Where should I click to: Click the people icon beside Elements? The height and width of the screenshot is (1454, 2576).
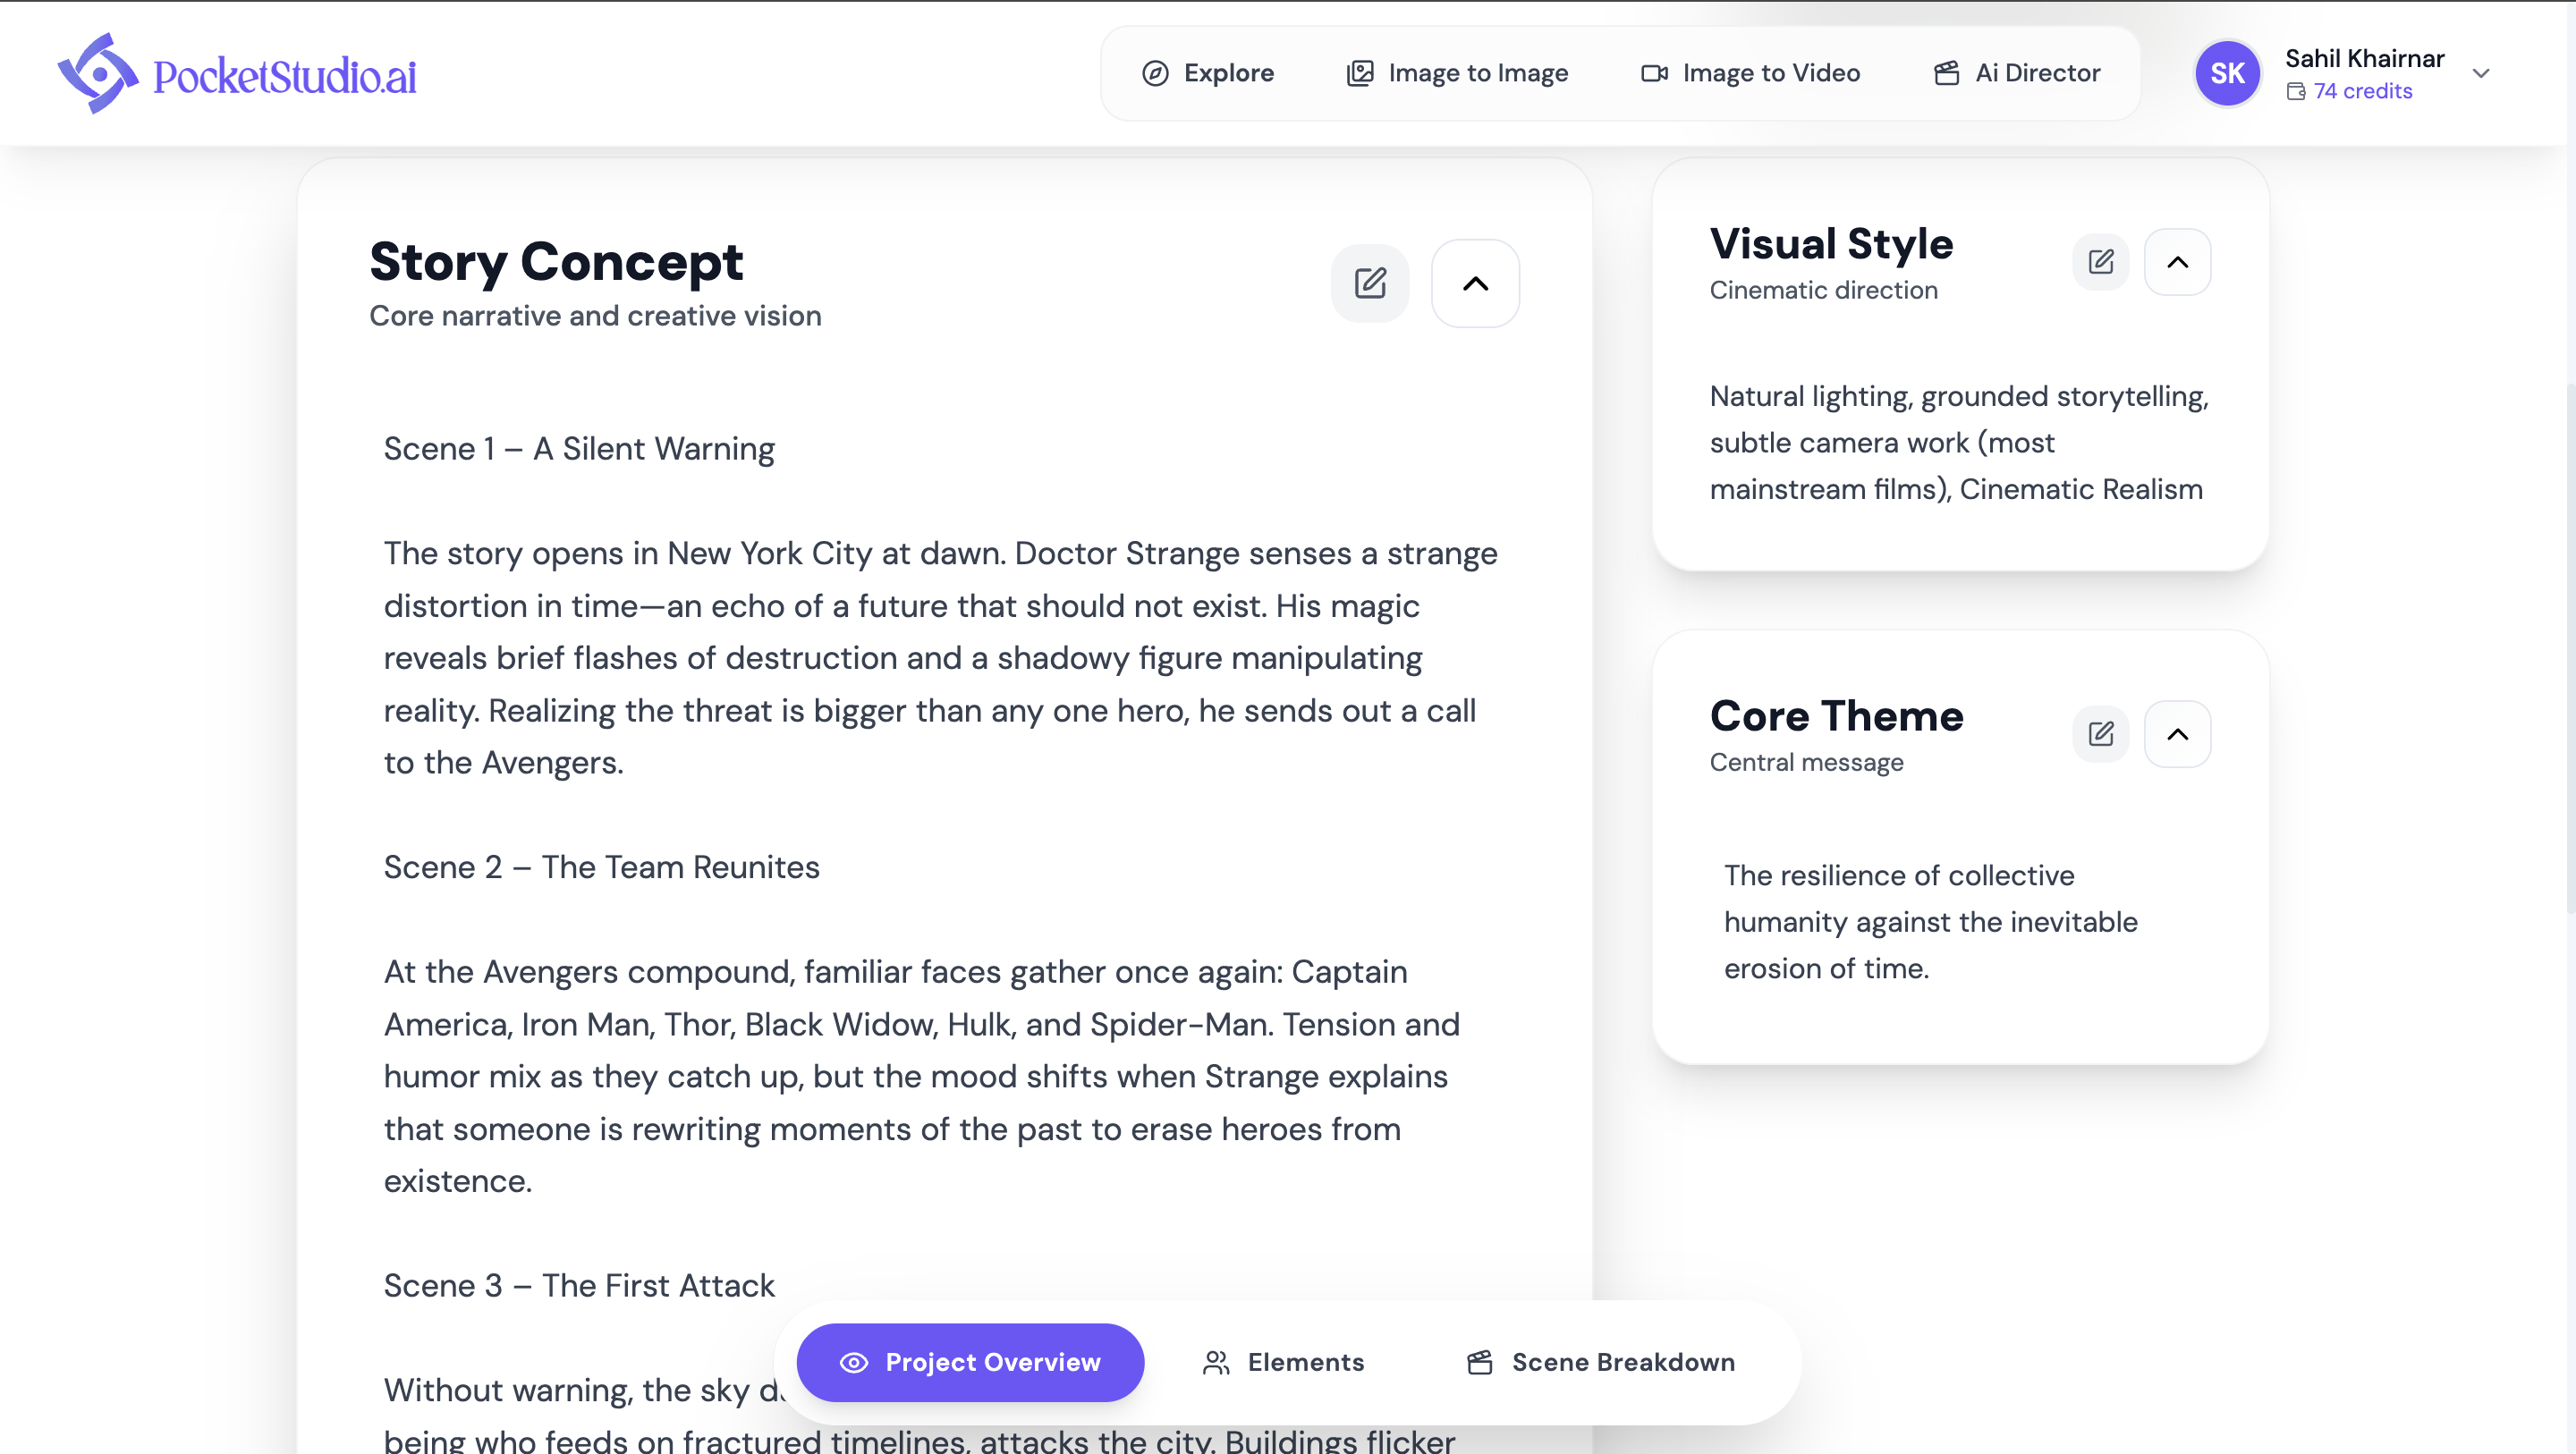point(1216,1362)
